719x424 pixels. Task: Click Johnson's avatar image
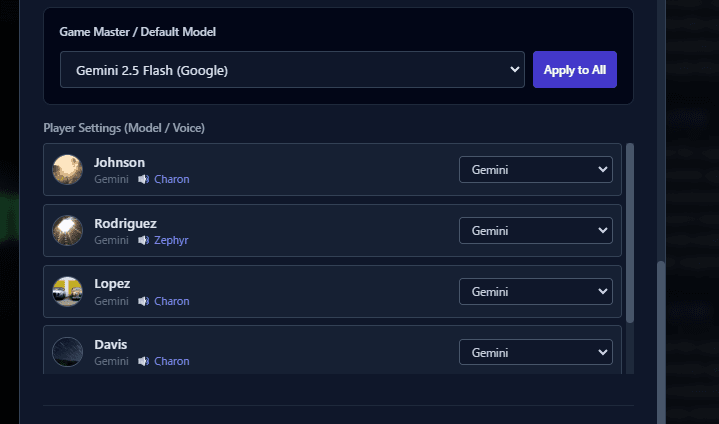[67, 170]
